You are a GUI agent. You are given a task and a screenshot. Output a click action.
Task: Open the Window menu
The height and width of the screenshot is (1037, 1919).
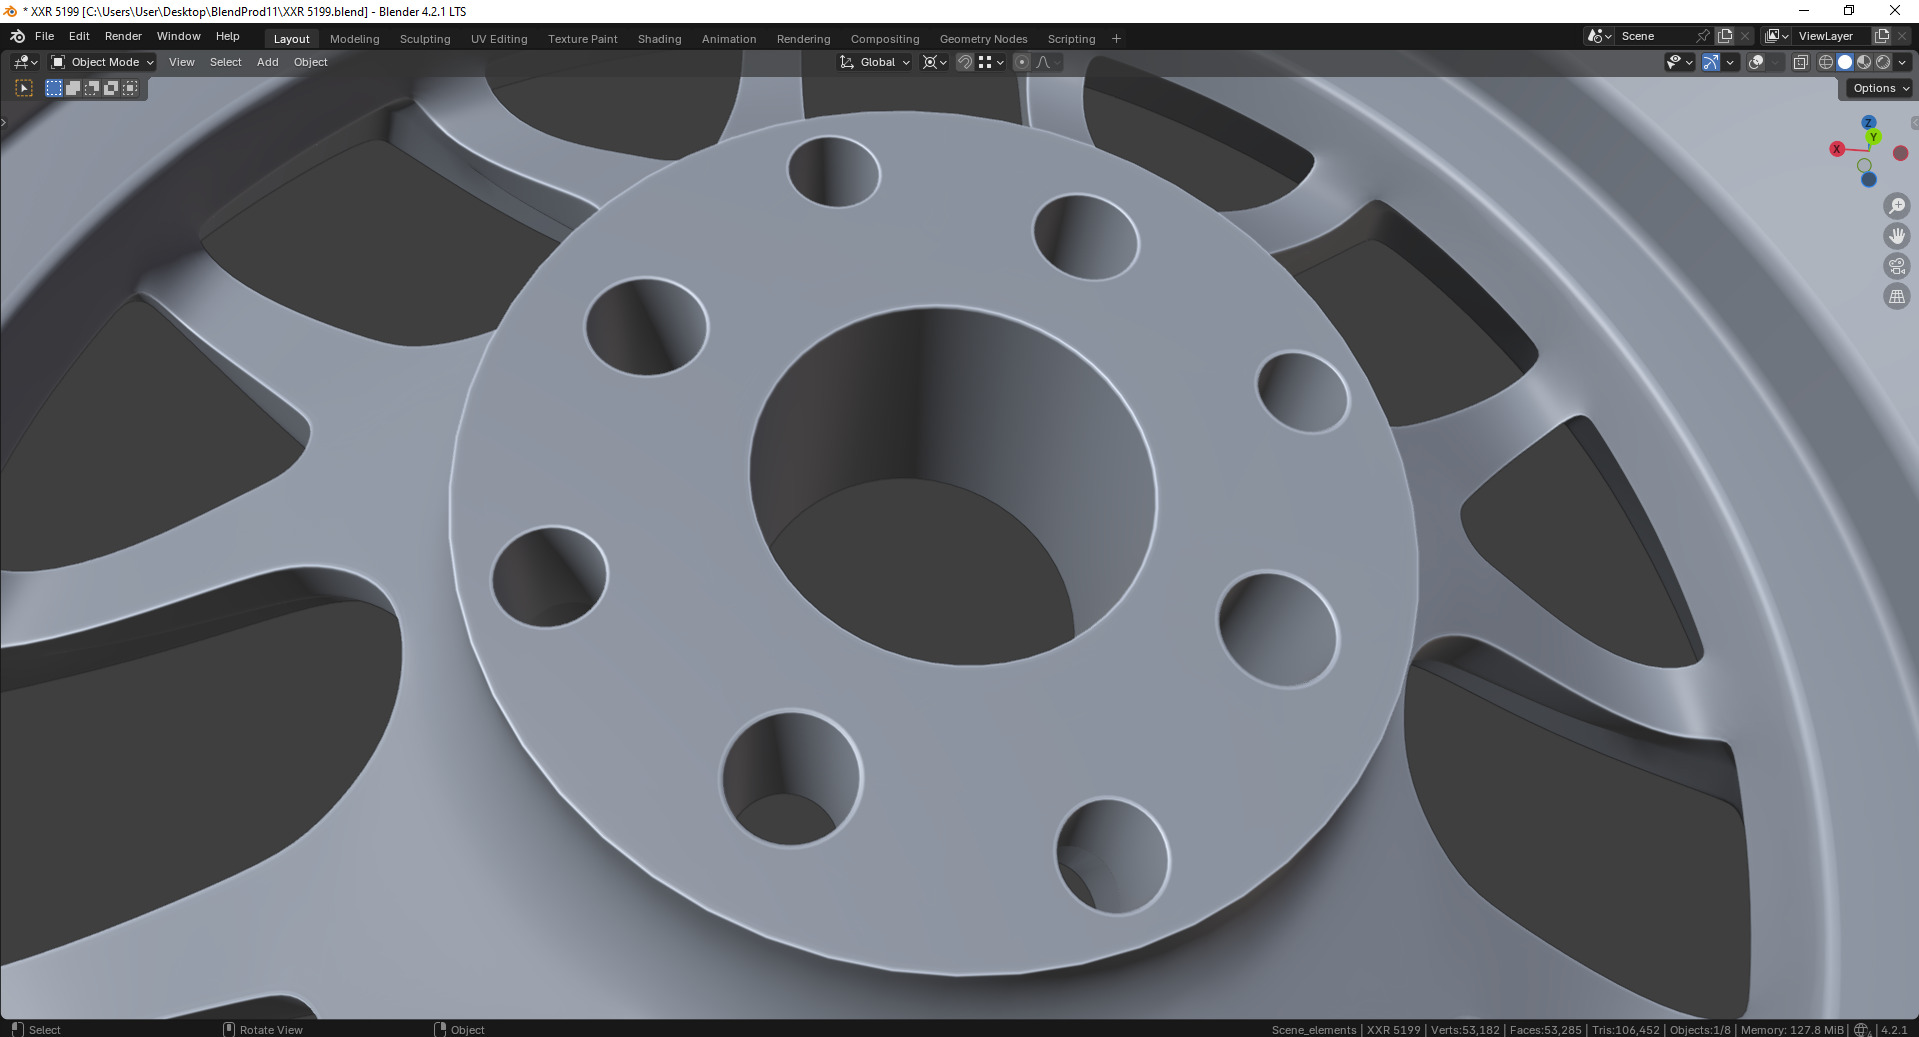coord(178,36)
